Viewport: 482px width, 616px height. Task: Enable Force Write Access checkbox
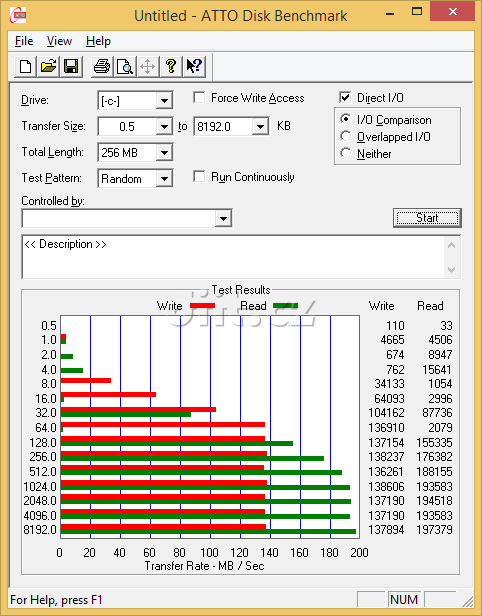coord(199,97)
